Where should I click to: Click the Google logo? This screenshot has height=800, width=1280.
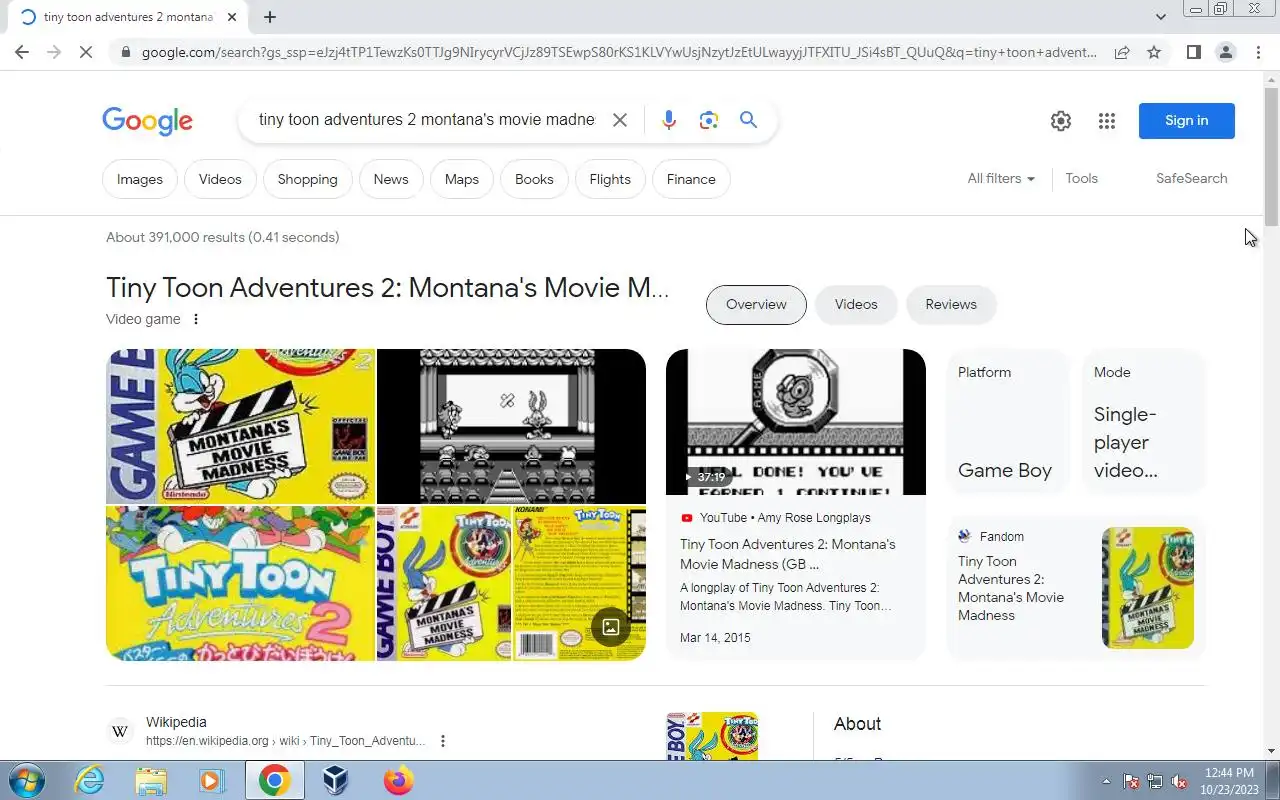pos(147,121)
